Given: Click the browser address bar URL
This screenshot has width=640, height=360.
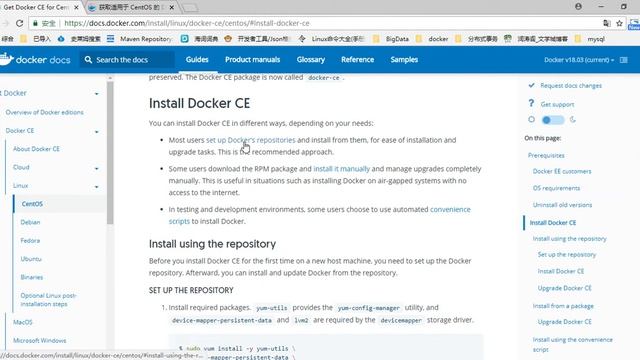Looking at the screenshot, I should pos(187,23).
